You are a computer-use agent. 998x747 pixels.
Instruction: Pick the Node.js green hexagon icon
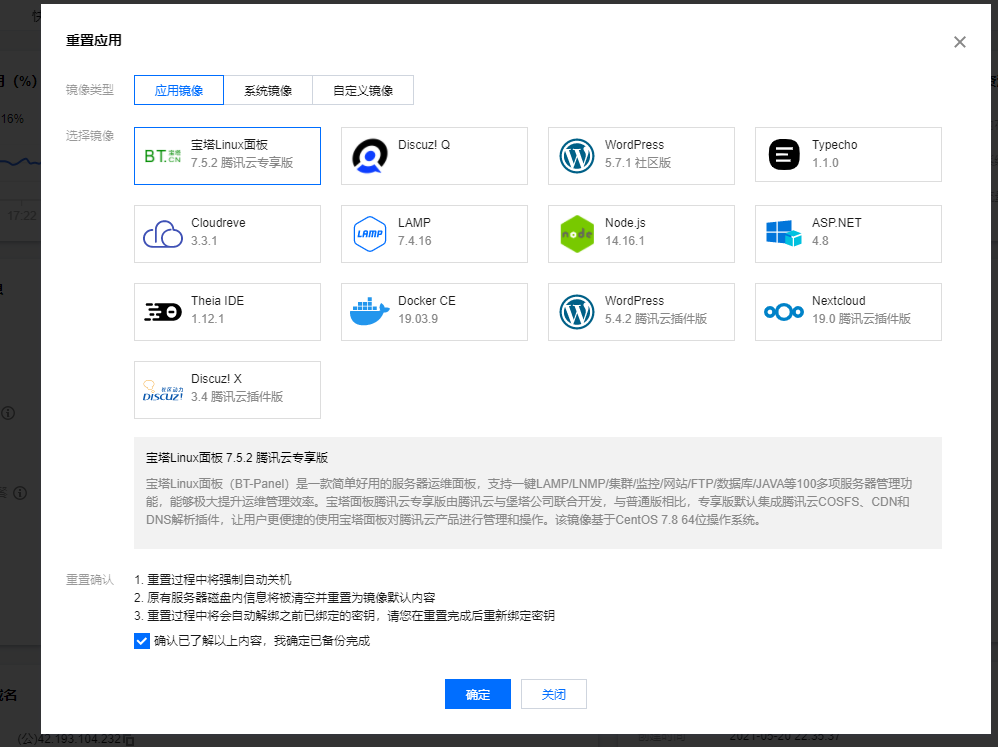577,234
